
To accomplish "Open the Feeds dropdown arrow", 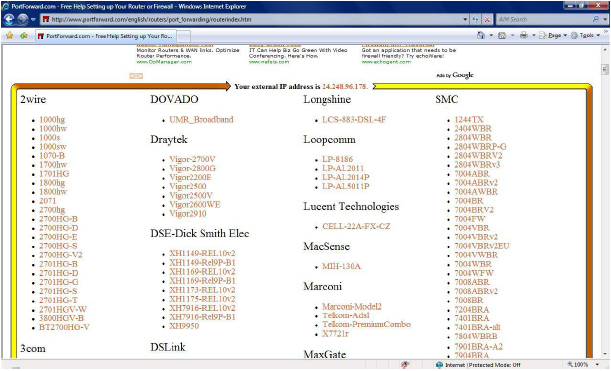I will pos(512,35).
